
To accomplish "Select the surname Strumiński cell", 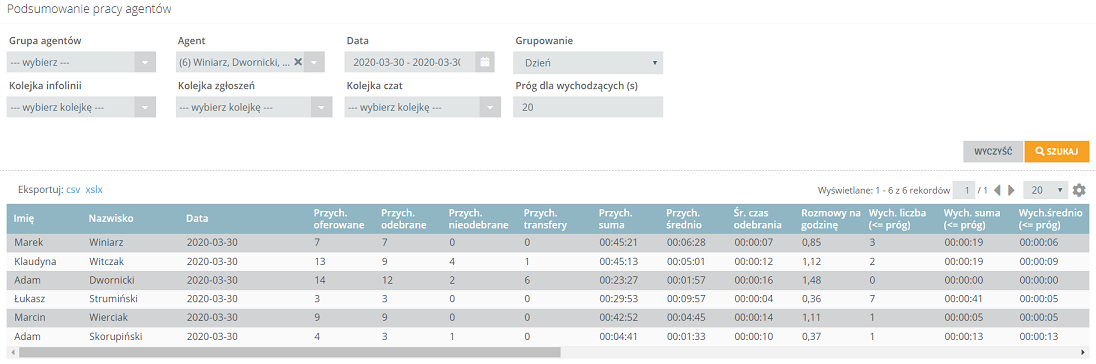I will (113, 299).
